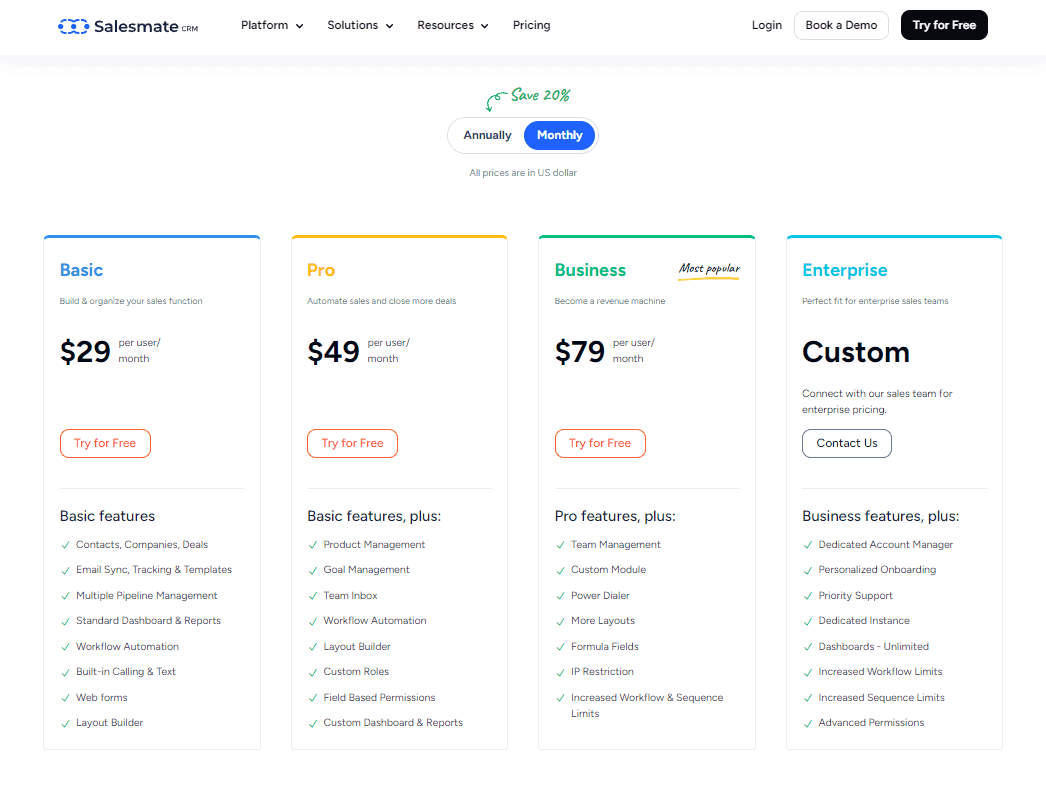Click the checkmark beside Custom Roles in Pro

pos(313,671)
